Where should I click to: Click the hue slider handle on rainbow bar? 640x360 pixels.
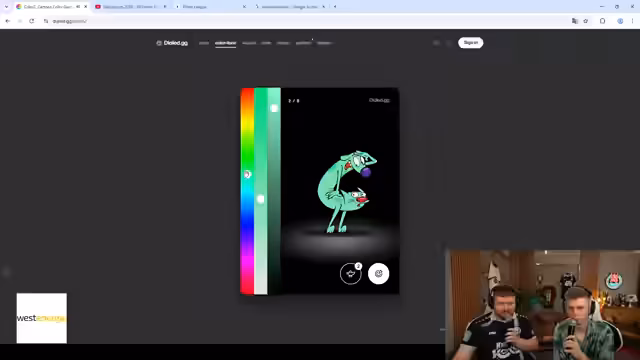point(247,174)
